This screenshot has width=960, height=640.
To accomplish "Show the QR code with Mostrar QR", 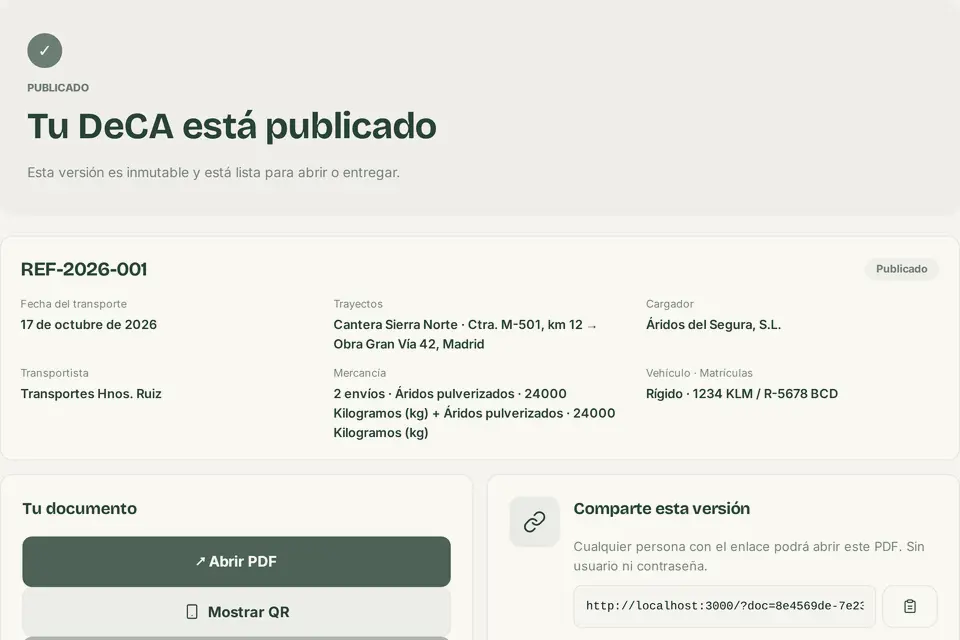I will (x=236, y=612).
